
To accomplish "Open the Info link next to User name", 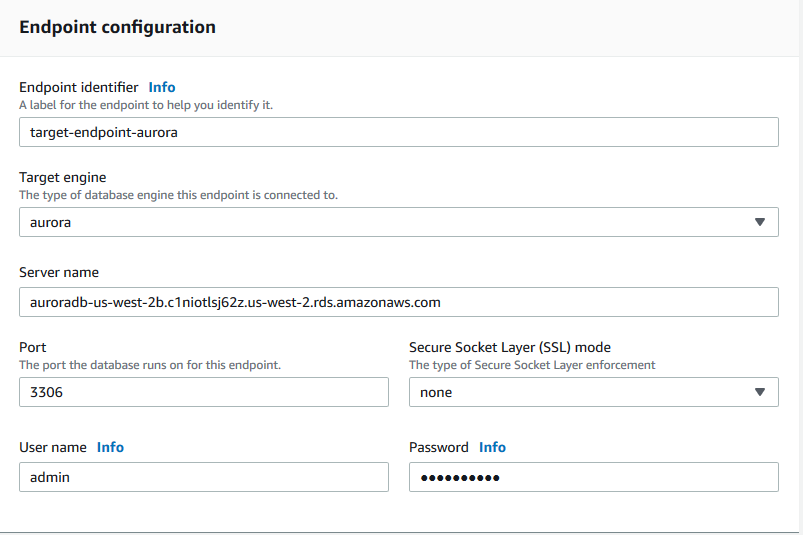I will 110,447.
